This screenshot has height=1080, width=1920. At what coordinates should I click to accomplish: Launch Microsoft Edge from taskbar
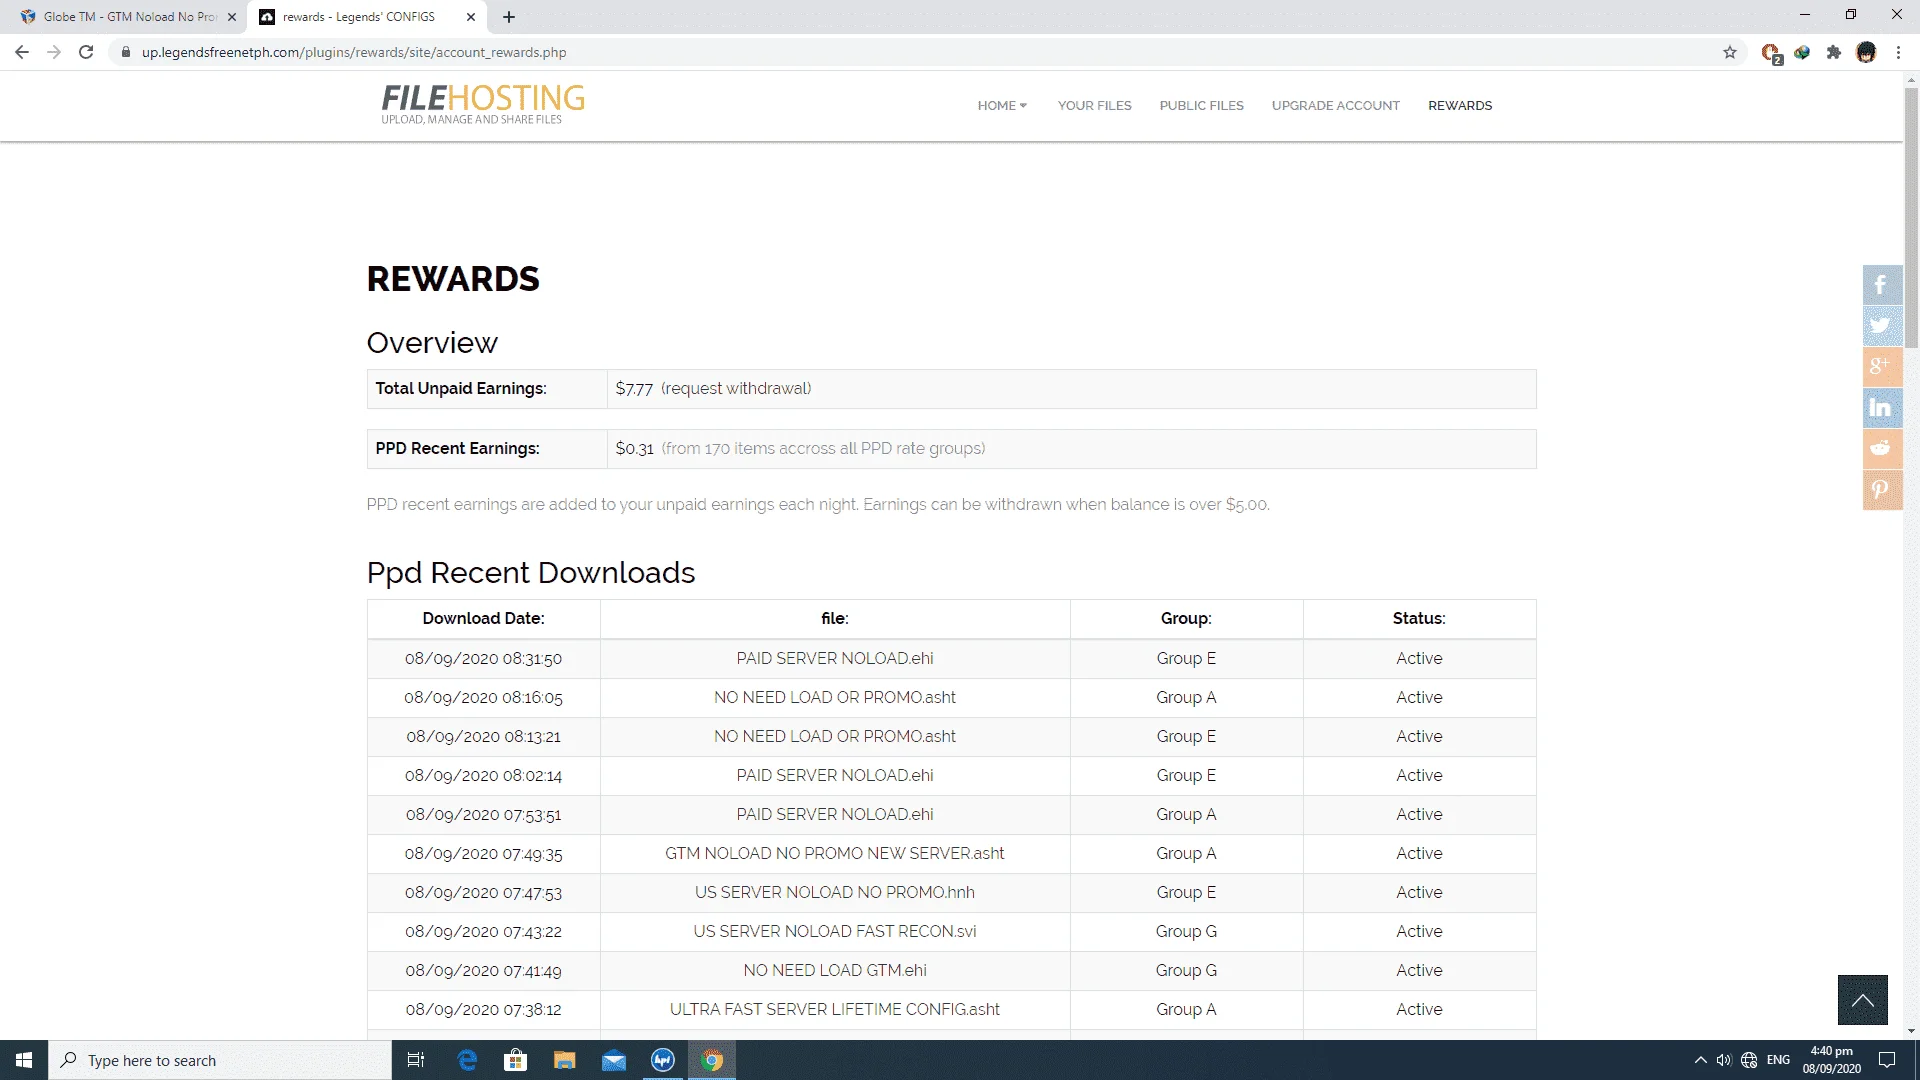(x=467, y=1060)
